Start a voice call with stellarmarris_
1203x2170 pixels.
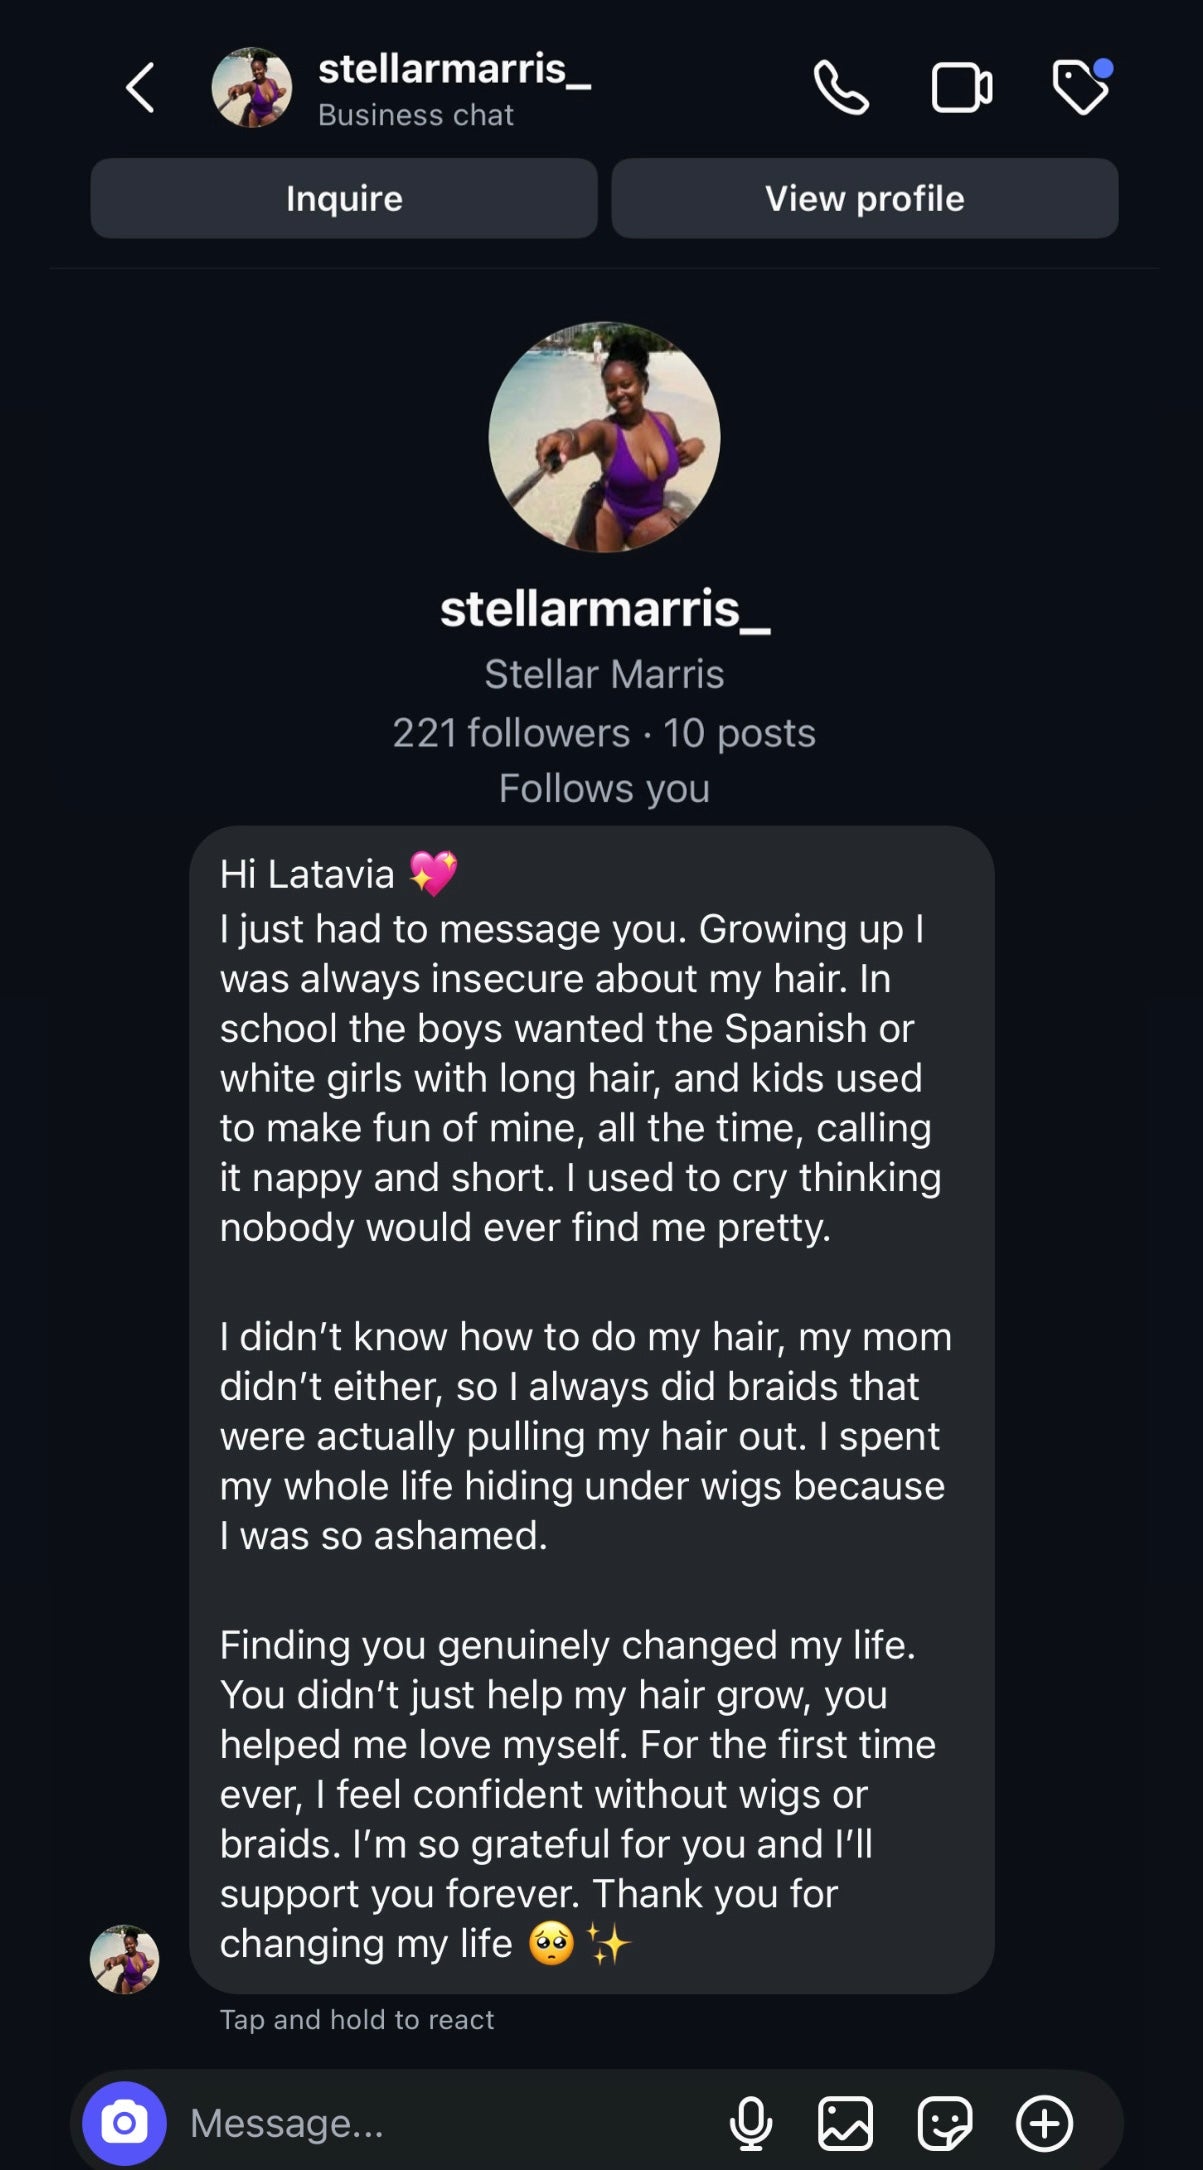pyautogui.click(x=841, y=88)
